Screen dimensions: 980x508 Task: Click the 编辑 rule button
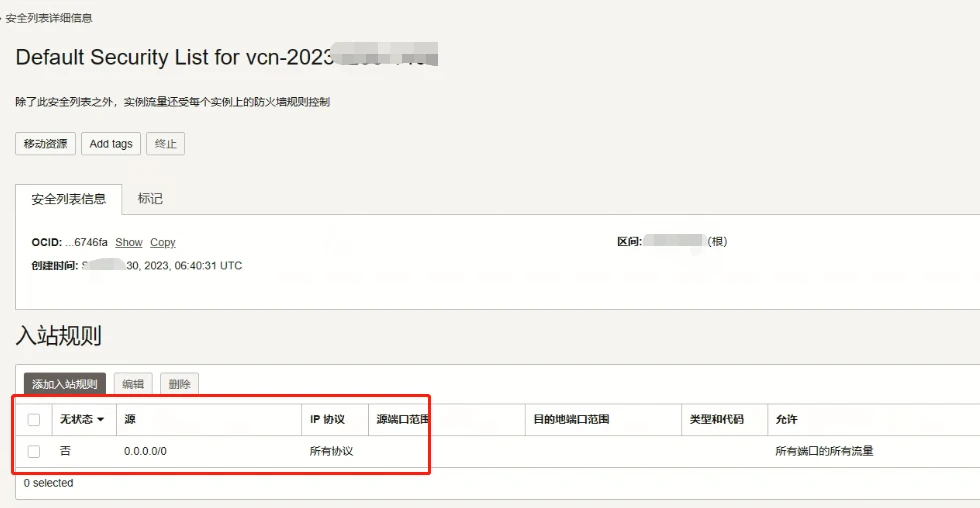coord(133,384)
